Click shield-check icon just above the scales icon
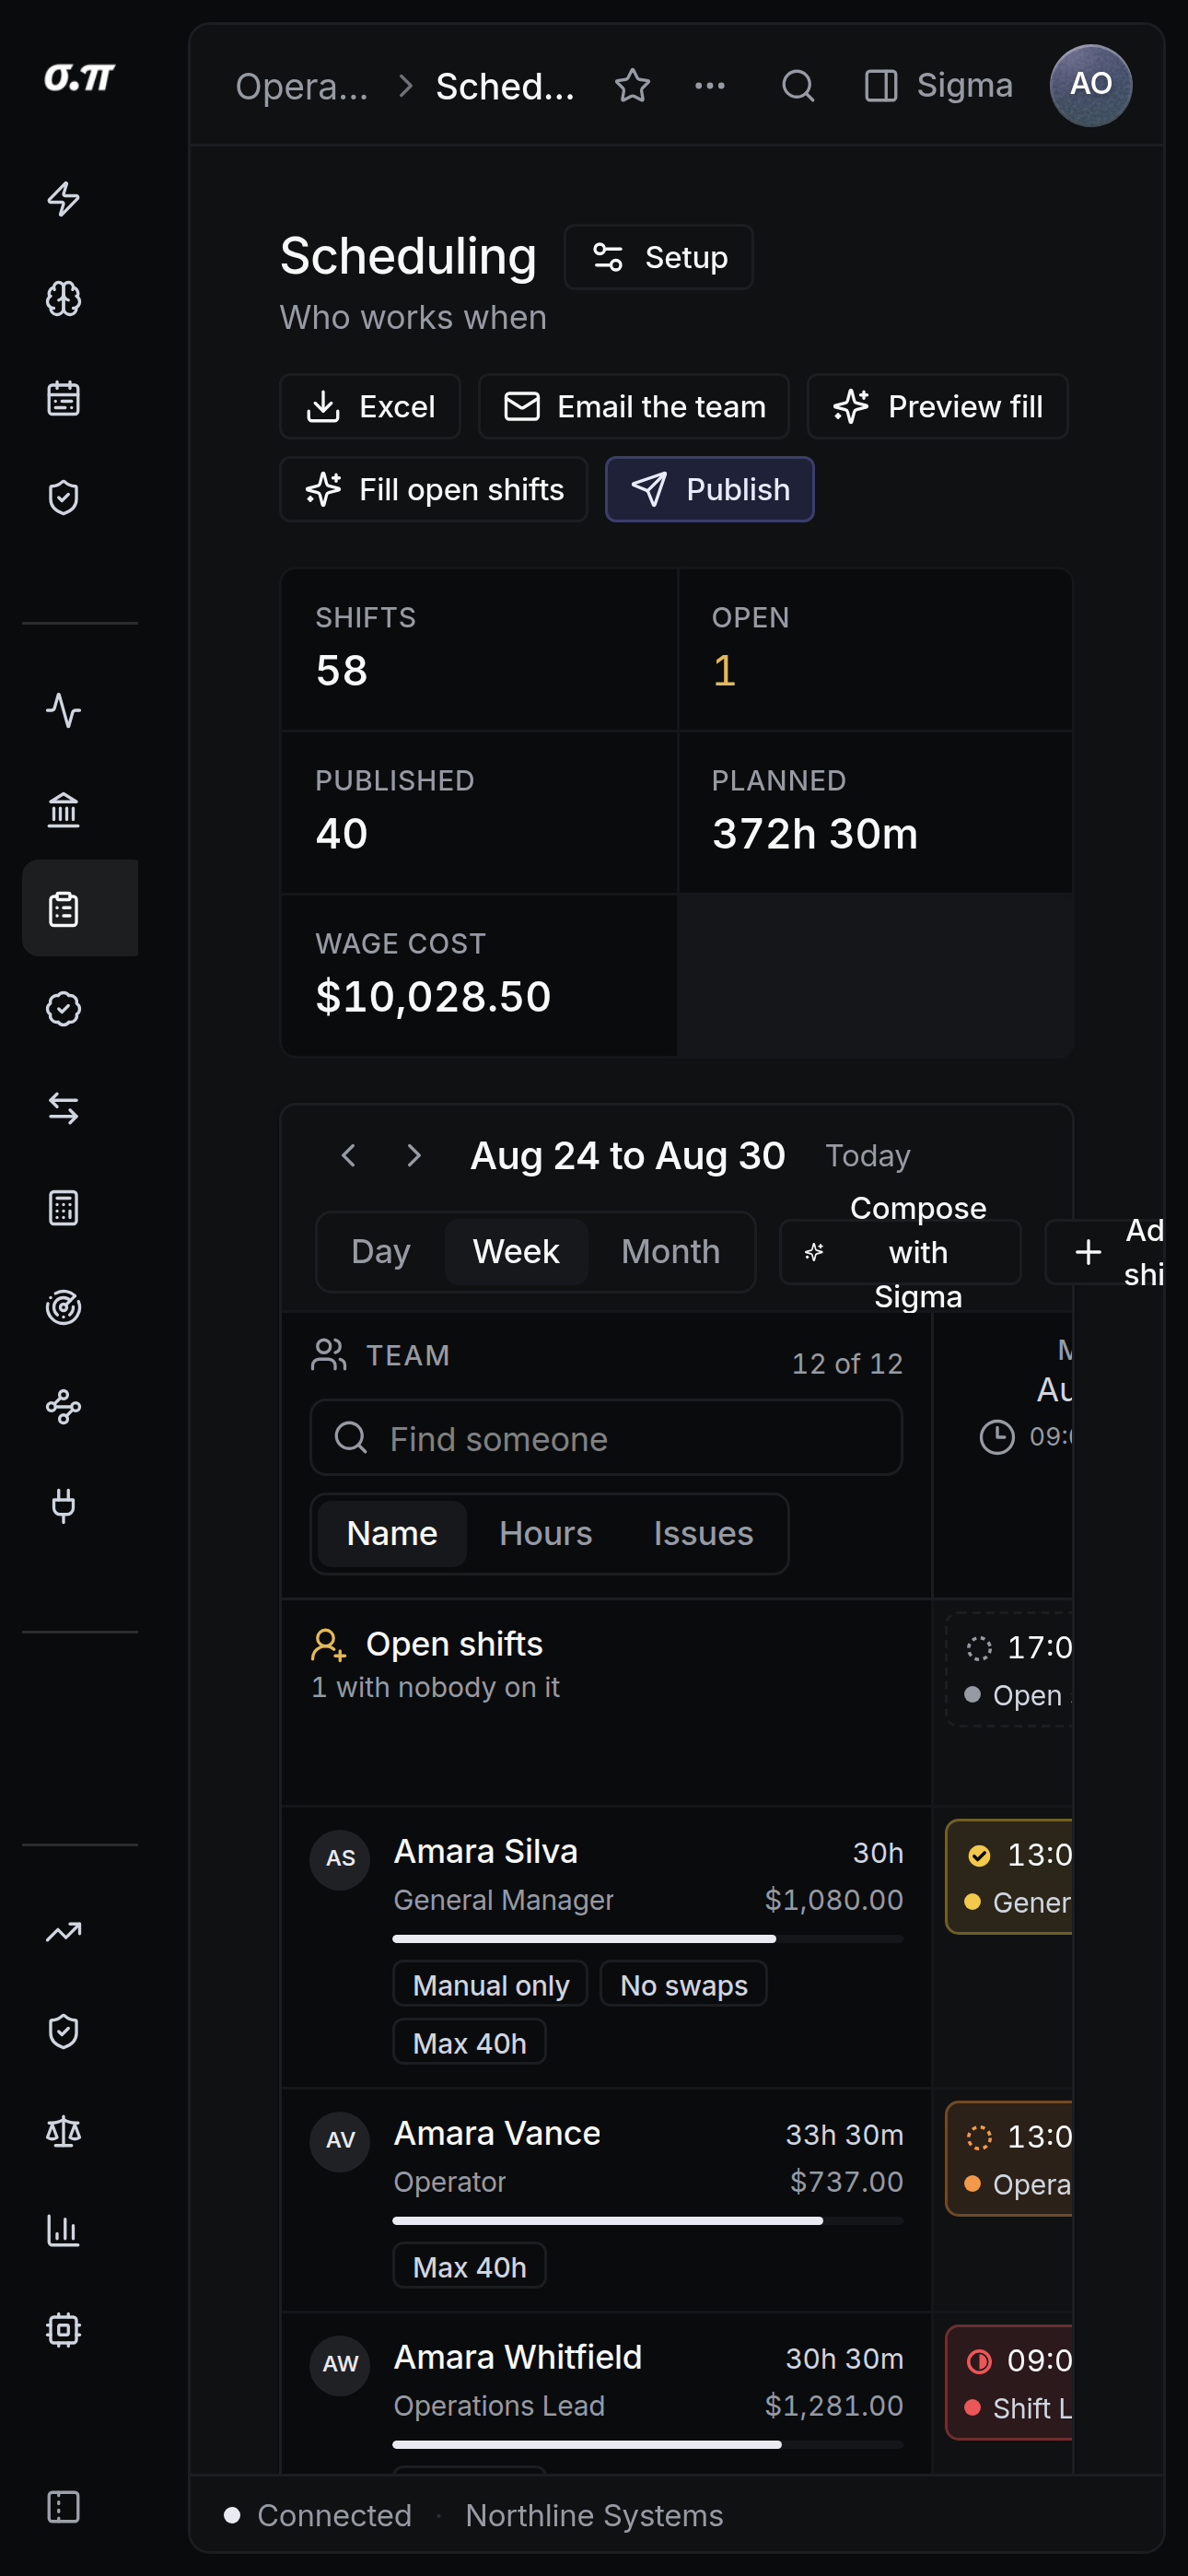Image resolution: width=1188 pixels, height=2576 pixels. pos(64,2032)
